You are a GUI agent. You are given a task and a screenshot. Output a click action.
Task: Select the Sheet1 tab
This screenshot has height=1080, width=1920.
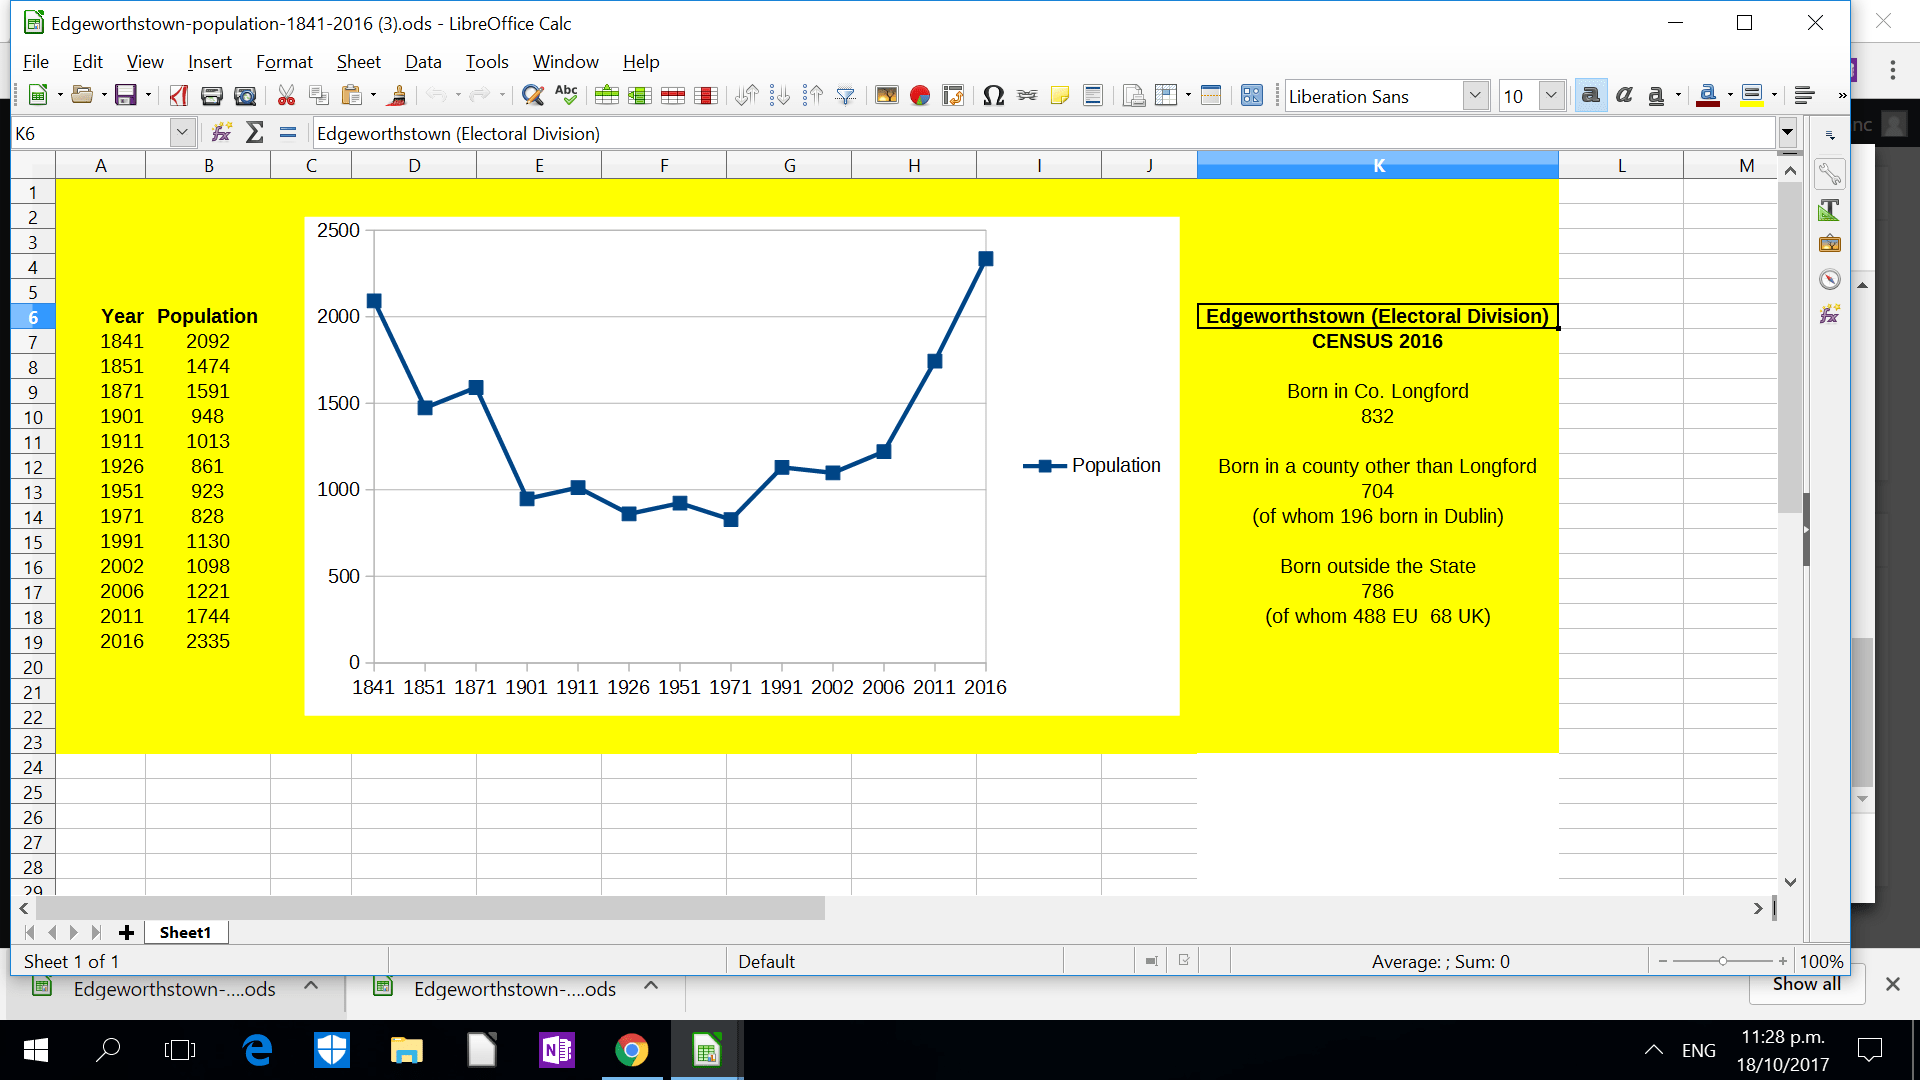click(185, 932)
